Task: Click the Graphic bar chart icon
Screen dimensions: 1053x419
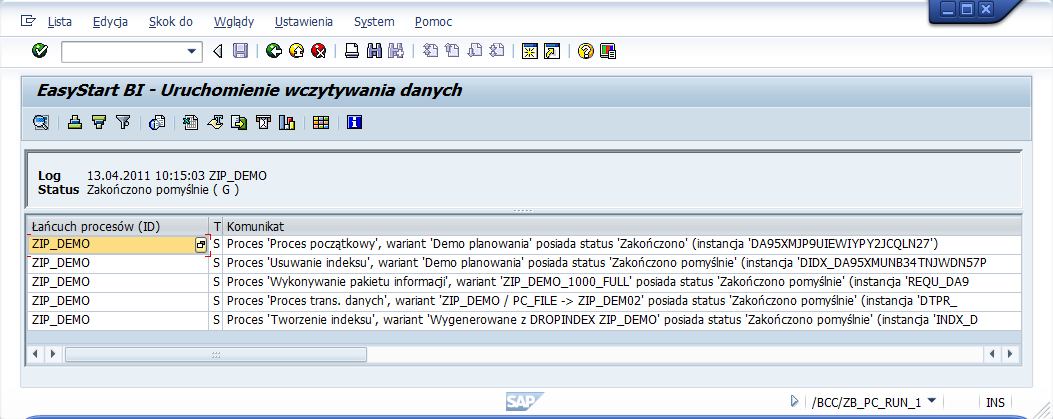Action: [287, 122]
